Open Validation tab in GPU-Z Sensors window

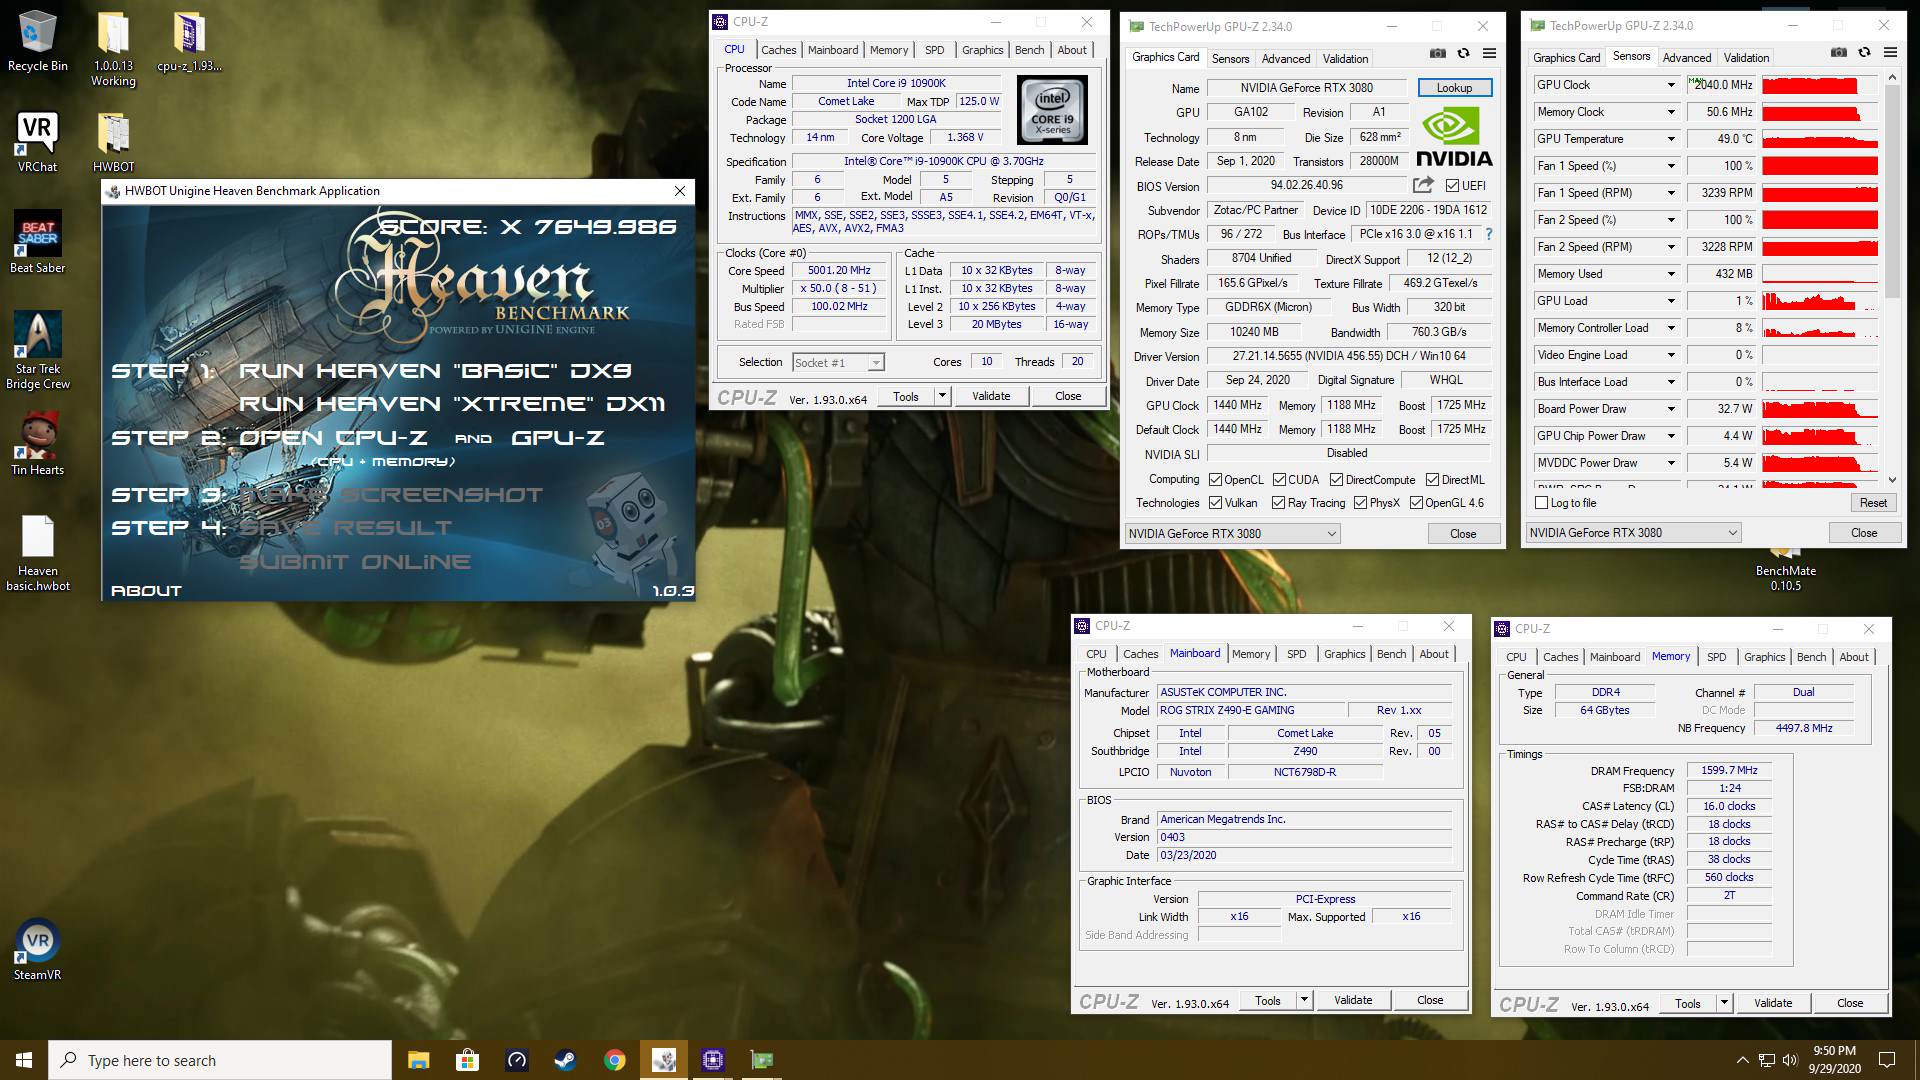tap(1746, 58)
